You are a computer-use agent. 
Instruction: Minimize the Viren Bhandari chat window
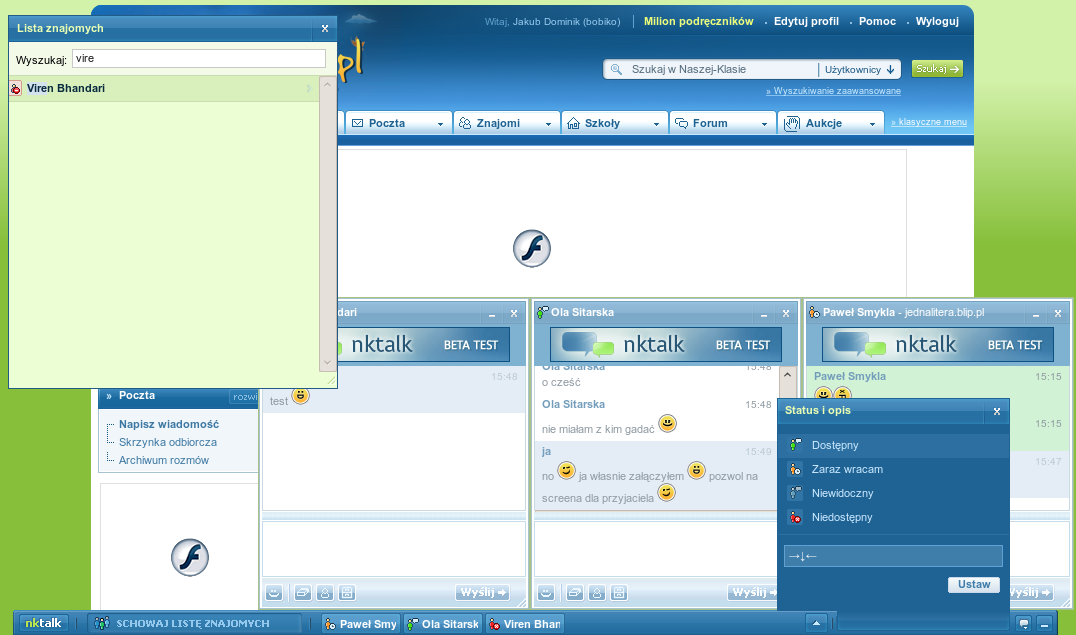tap(492, 314)
